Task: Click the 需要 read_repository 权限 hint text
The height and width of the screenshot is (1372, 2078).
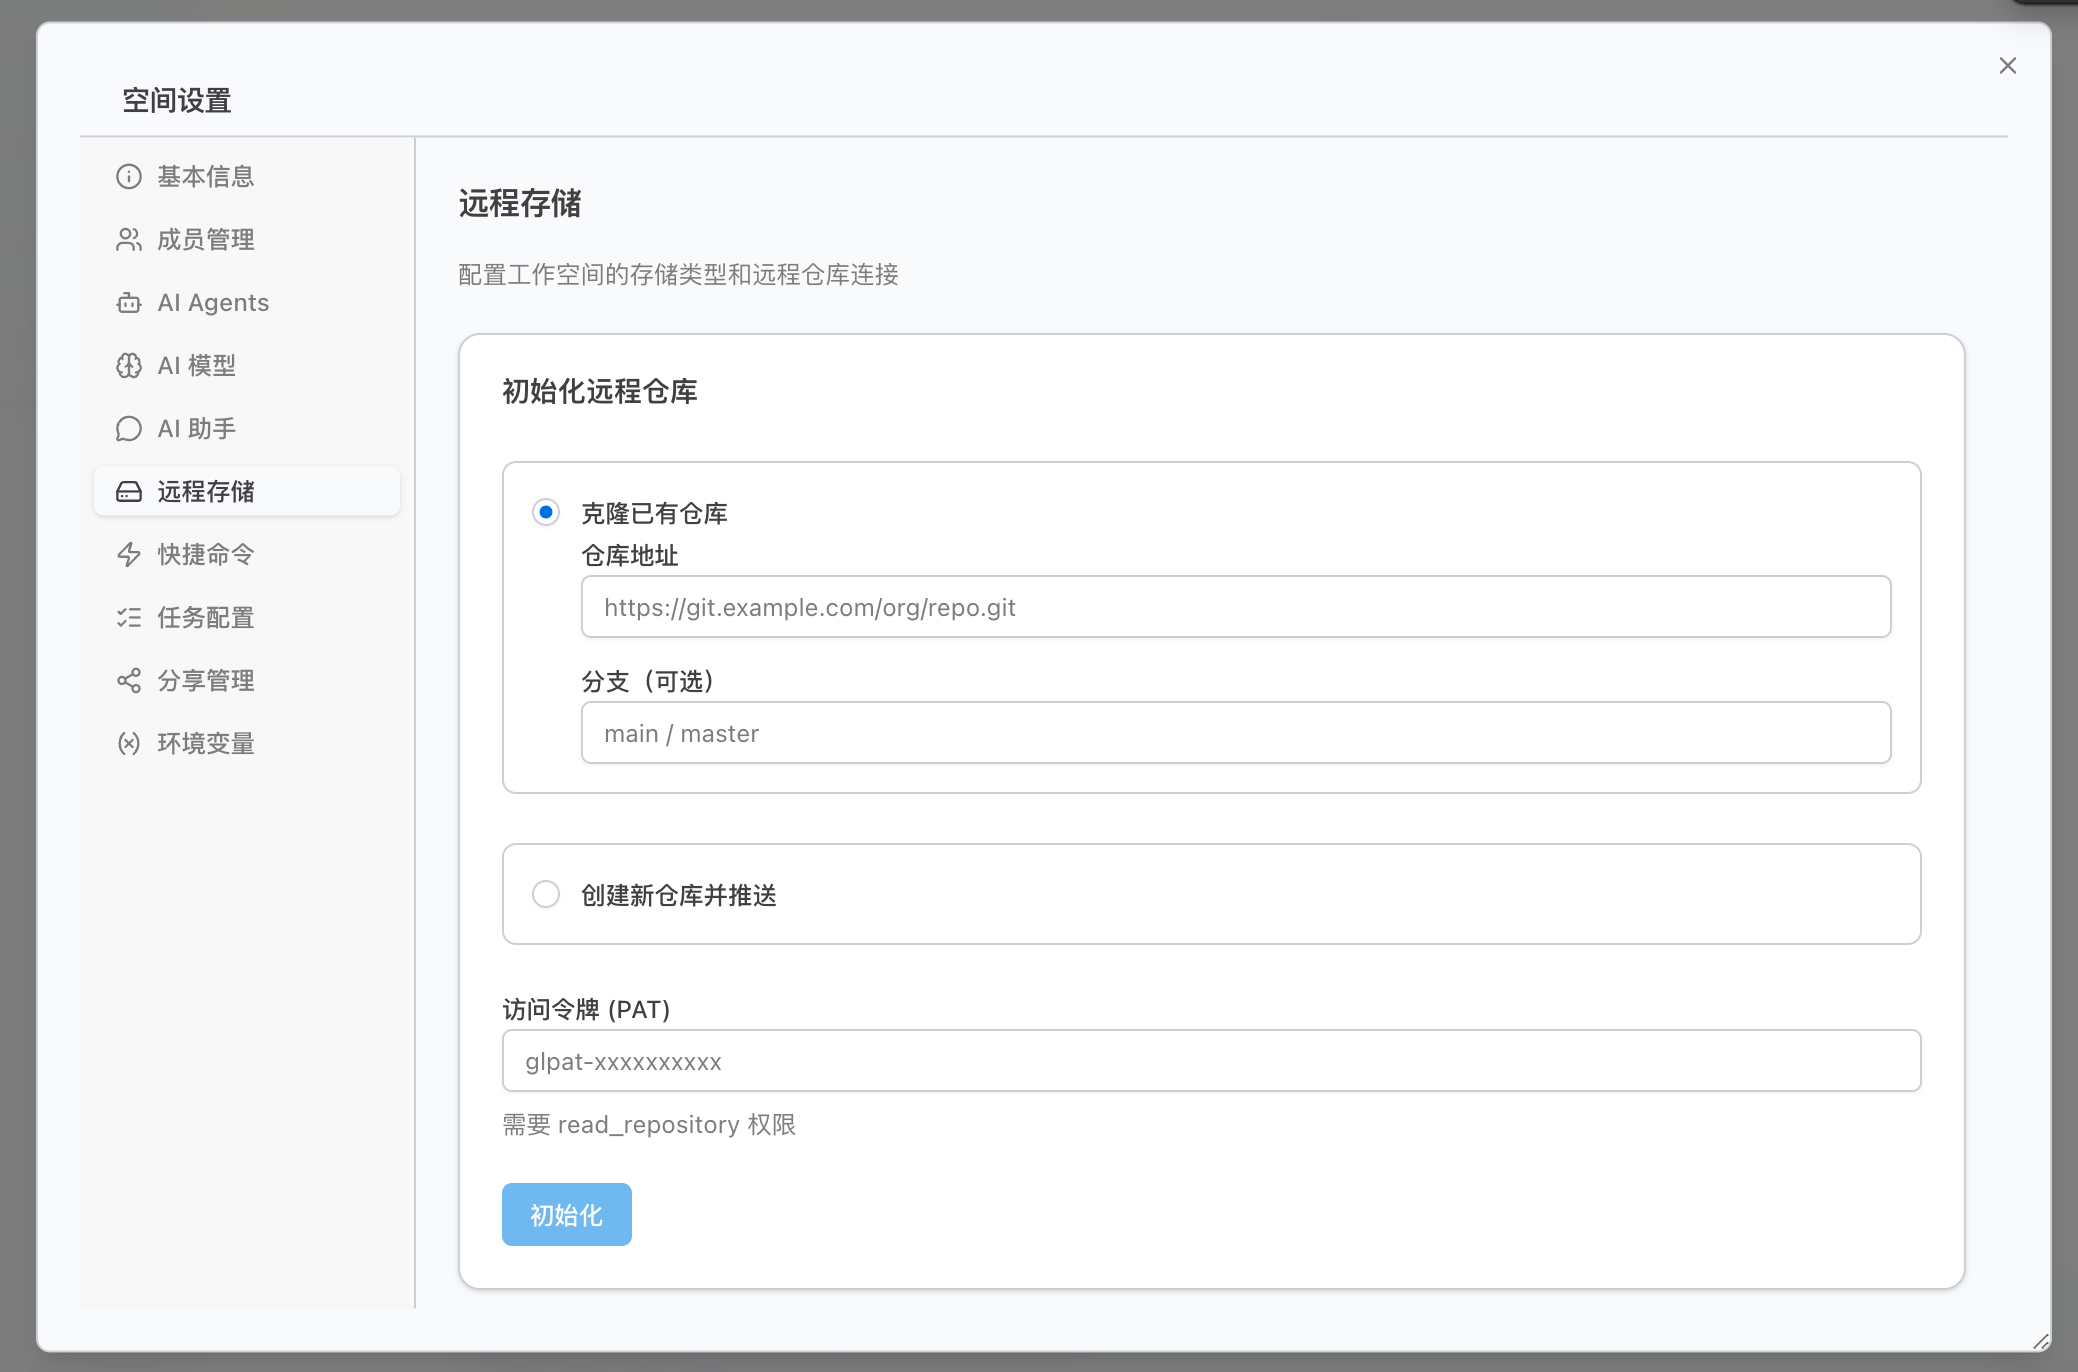Action: tap(650, 1124)
